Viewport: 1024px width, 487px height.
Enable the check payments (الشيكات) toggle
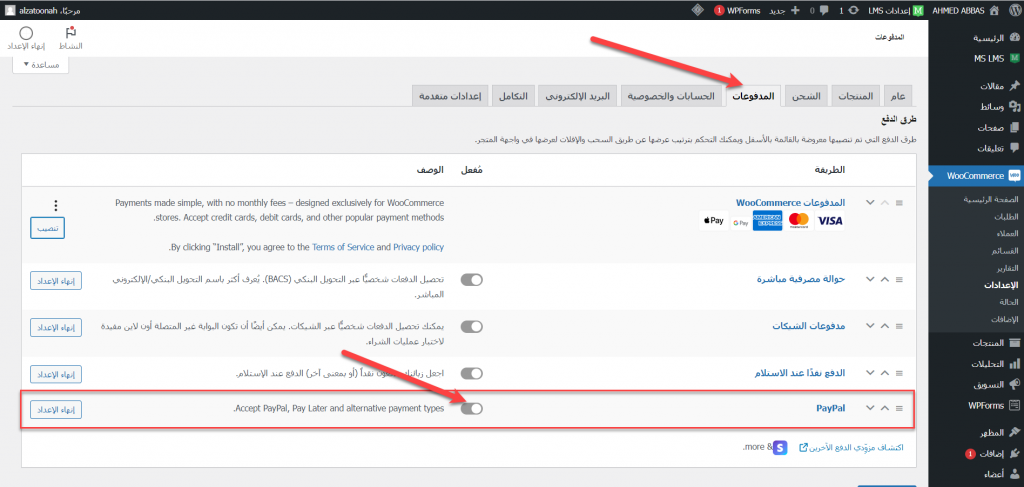click(472, 326)
